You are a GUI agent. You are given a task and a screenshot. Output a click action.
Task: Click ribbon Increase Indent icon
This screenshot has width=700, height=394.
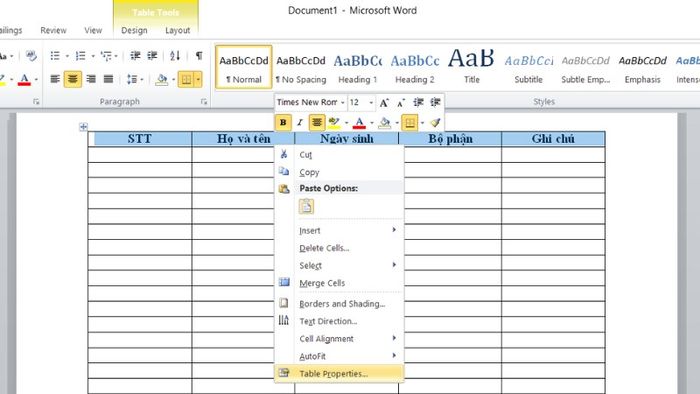pyautogui.click(x=152, y=56)
